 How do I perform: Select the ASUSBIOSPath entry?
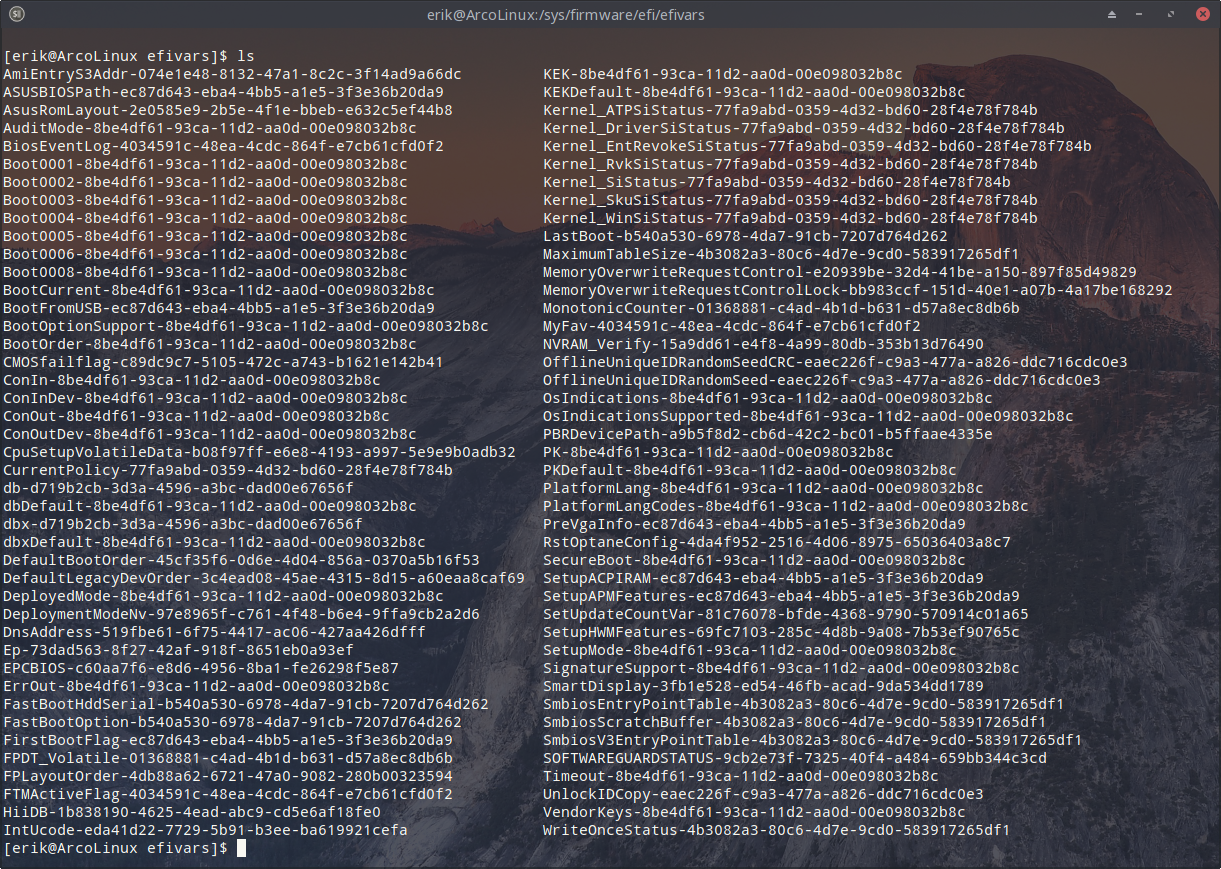click(223, 92)
